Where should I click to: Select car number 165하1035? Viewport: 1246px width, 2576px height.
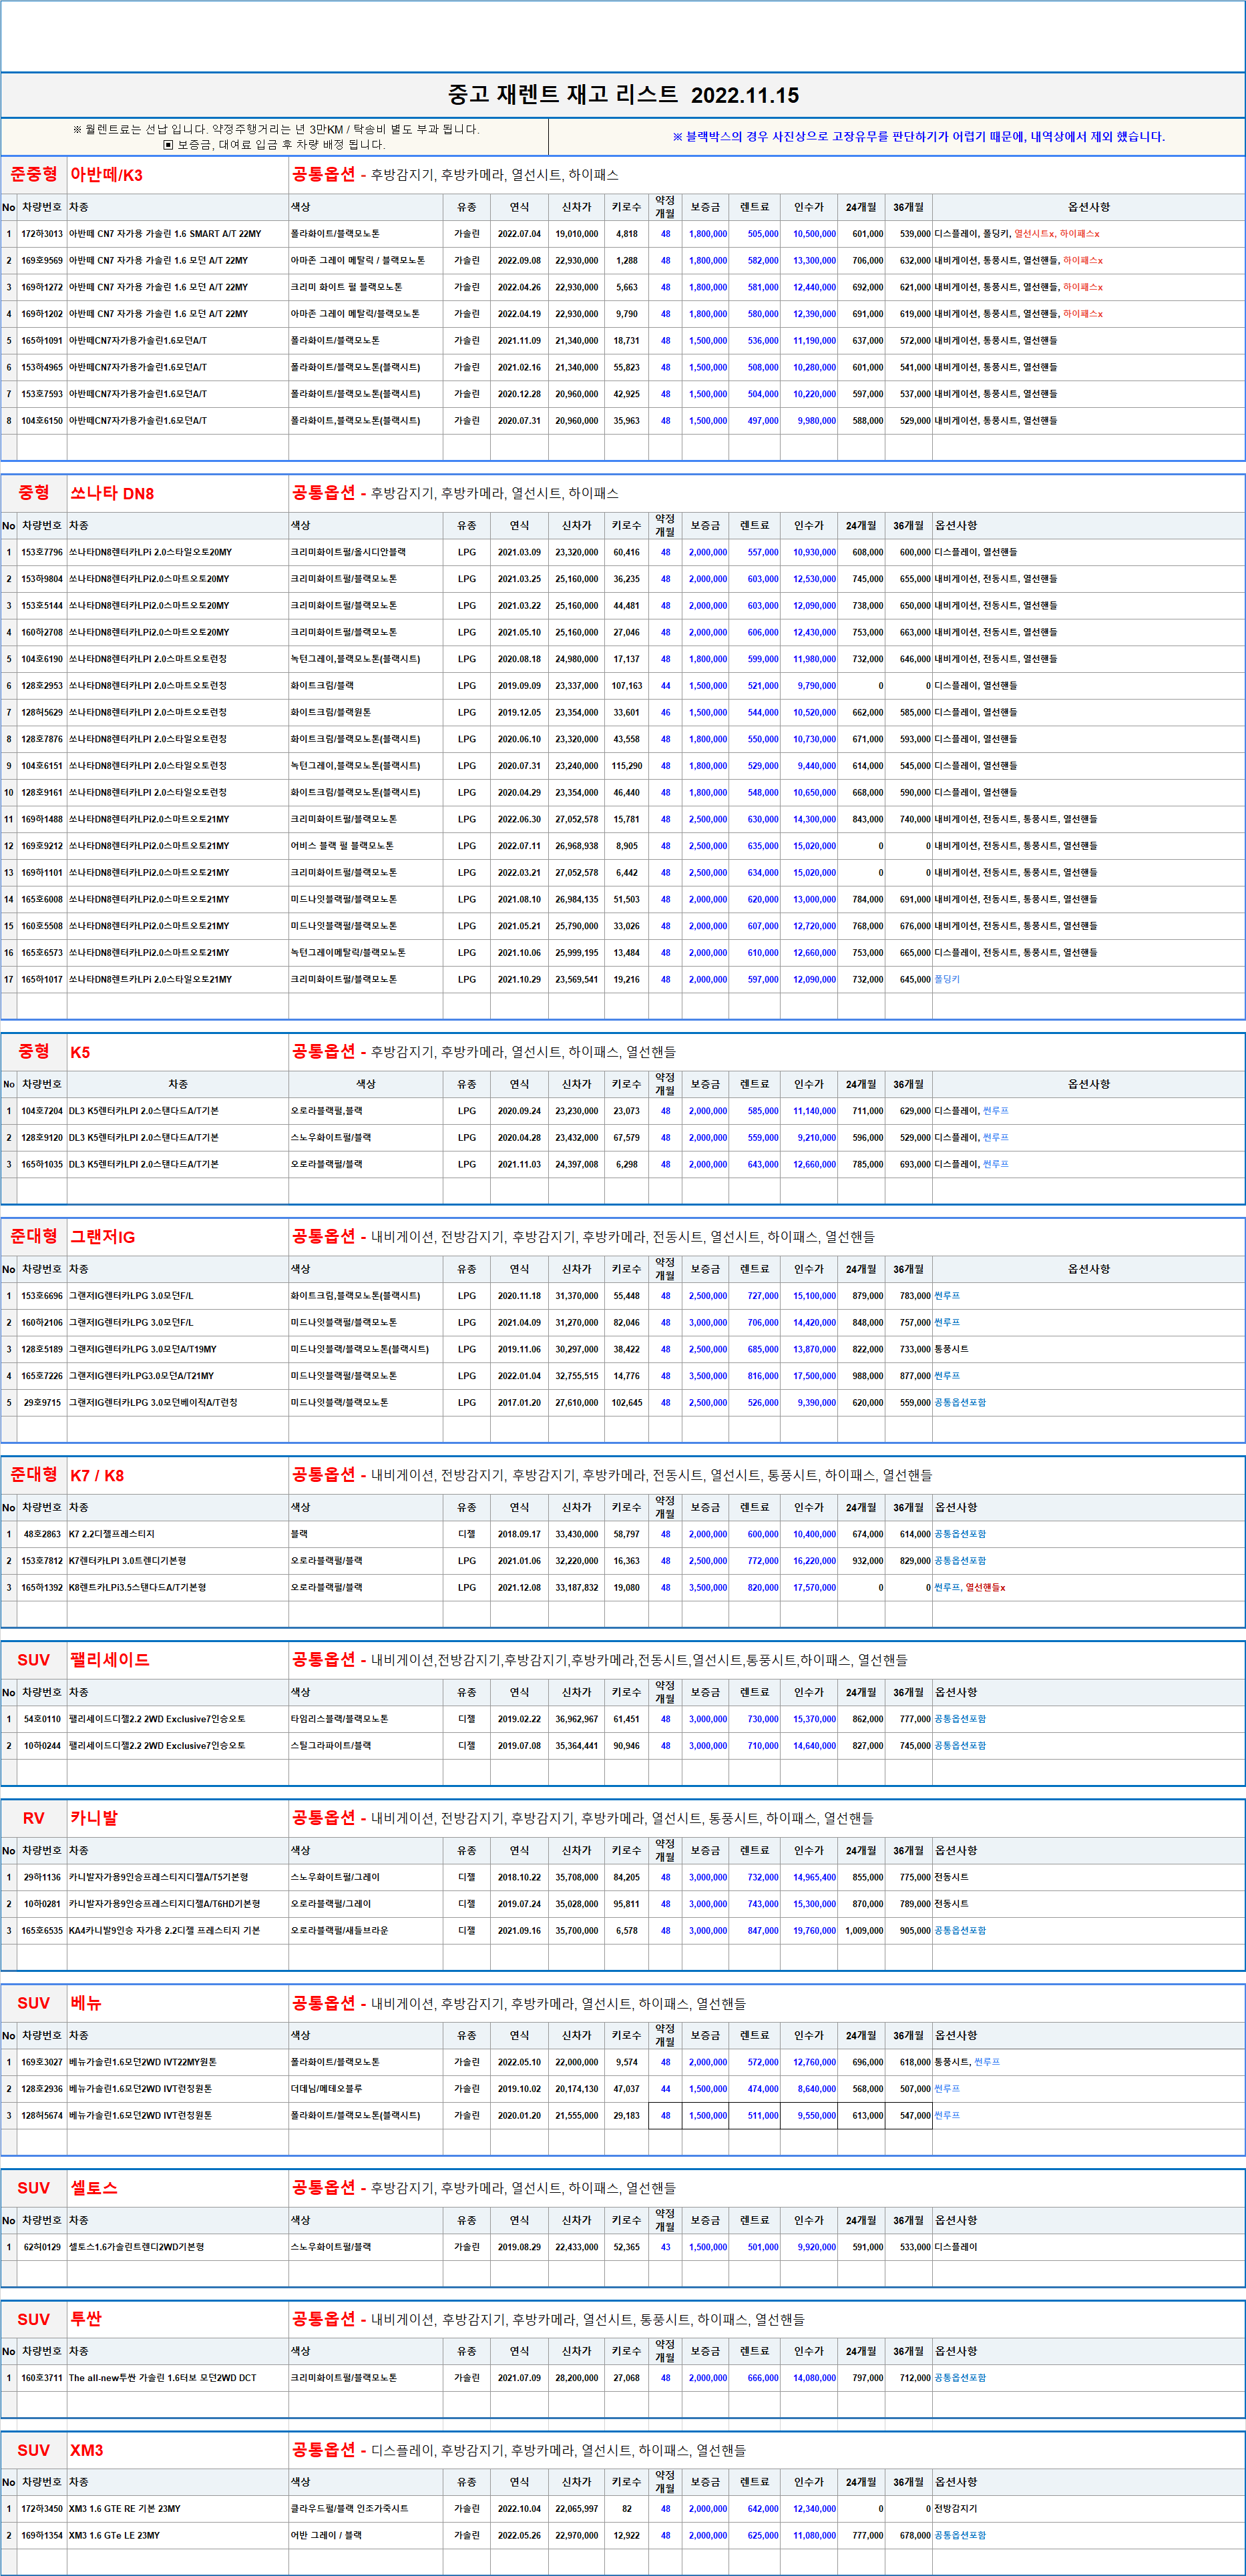point(42,1164)
